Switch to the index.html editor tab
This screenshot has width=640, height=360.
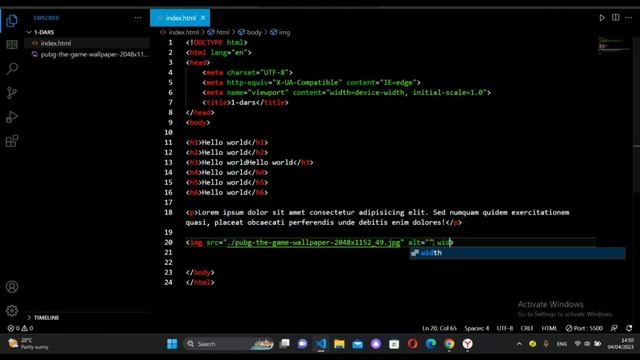click(180, 18)
